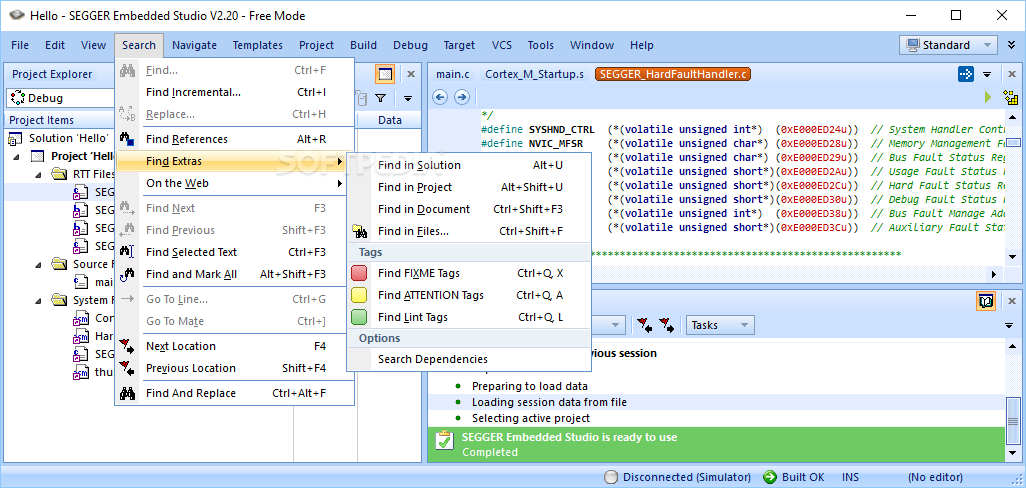Select the Find Extras submenu entry
The image size is (1026, 488).
[234, 161]
